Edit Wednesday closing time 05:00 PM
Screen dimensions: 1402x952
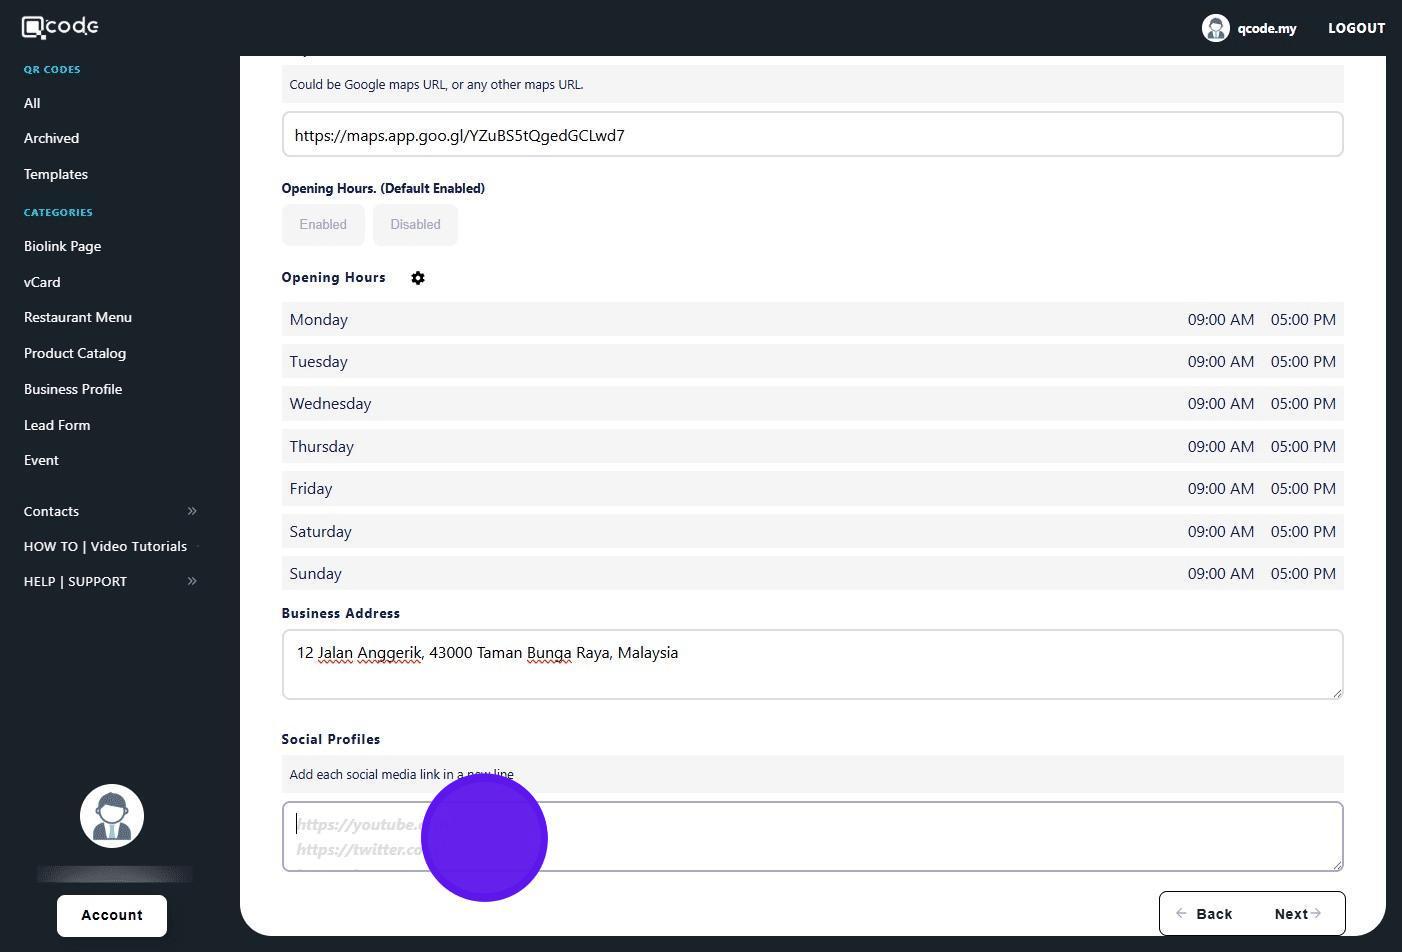(1303, 404)
